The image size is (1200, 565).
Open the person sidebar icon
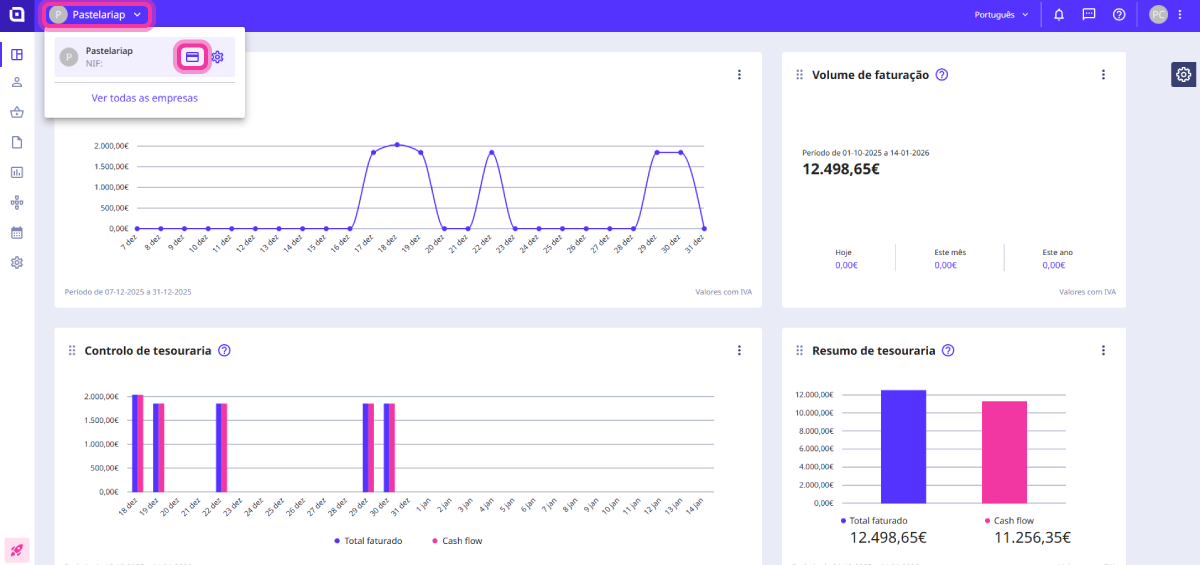(x=17, y=83)
